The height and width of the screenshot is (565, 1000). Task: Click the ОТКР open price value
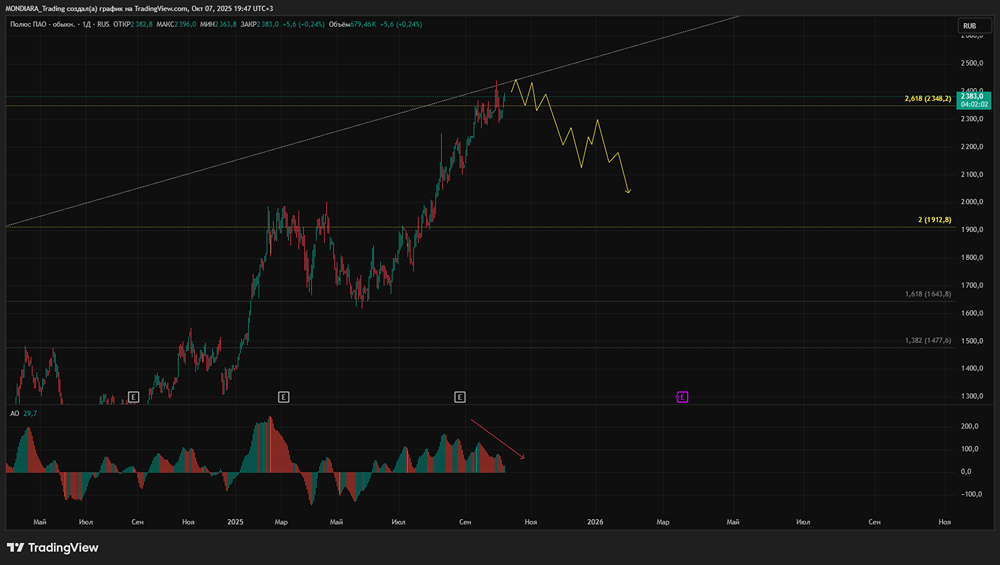pos(142,24)
